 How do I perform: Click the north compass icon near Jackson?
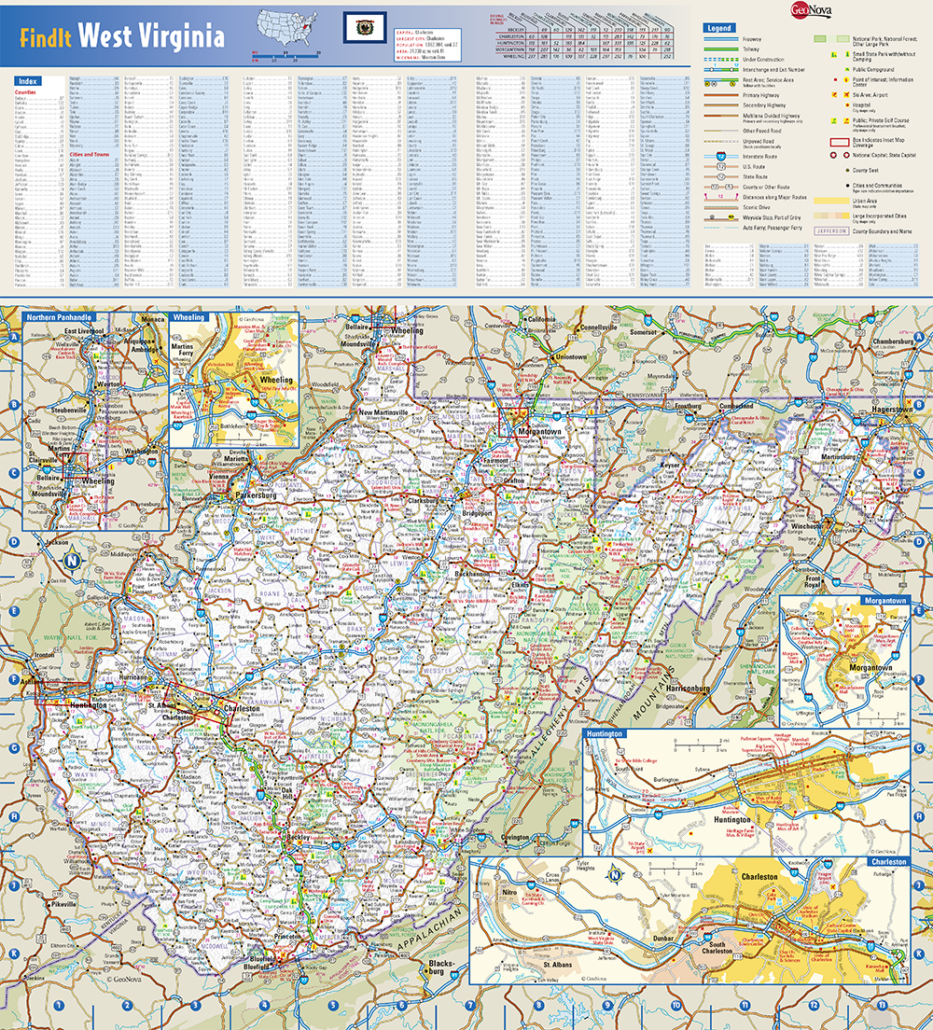pyautogui.click(x=71, y=561)
